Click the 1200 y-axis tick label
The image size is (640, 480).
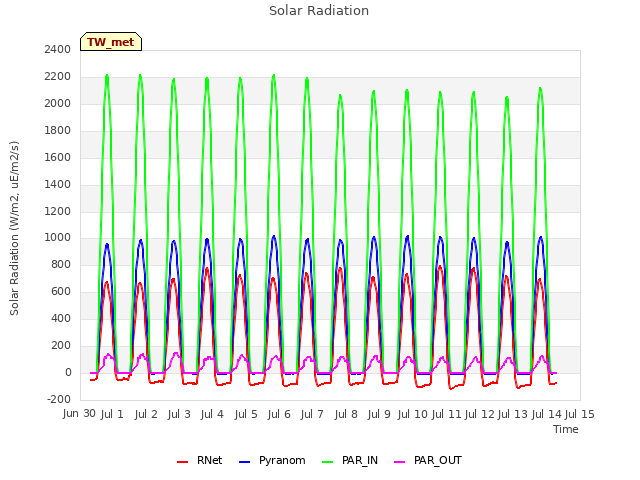click(x=58, y=211)
